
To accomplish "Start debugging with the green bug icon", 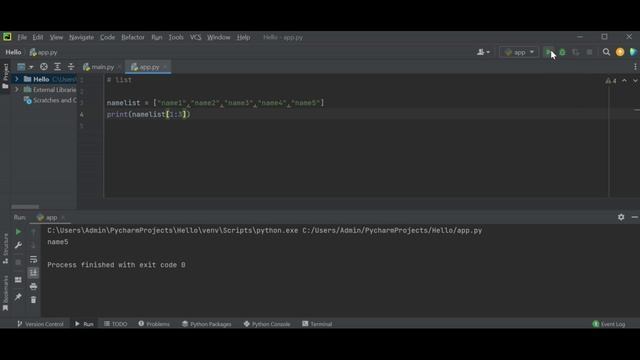I will point(562,52).
